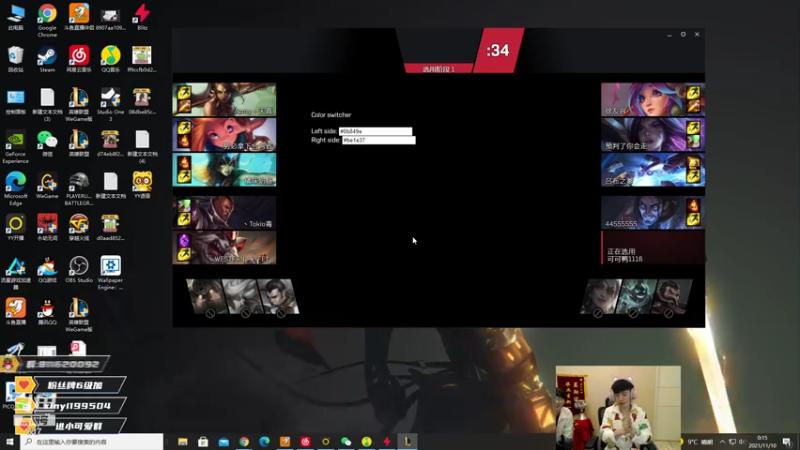
Task: Switch to Chrome on the taskbar
Action: [244, 441]
